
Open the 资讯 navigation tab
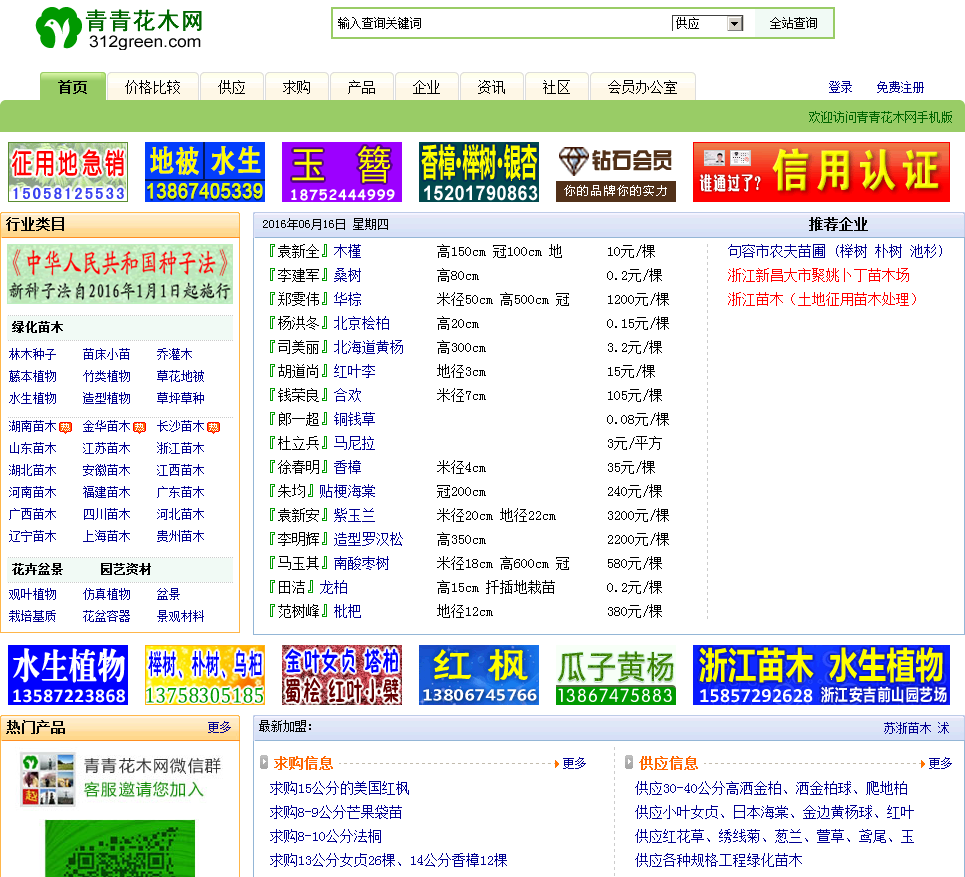491,87
